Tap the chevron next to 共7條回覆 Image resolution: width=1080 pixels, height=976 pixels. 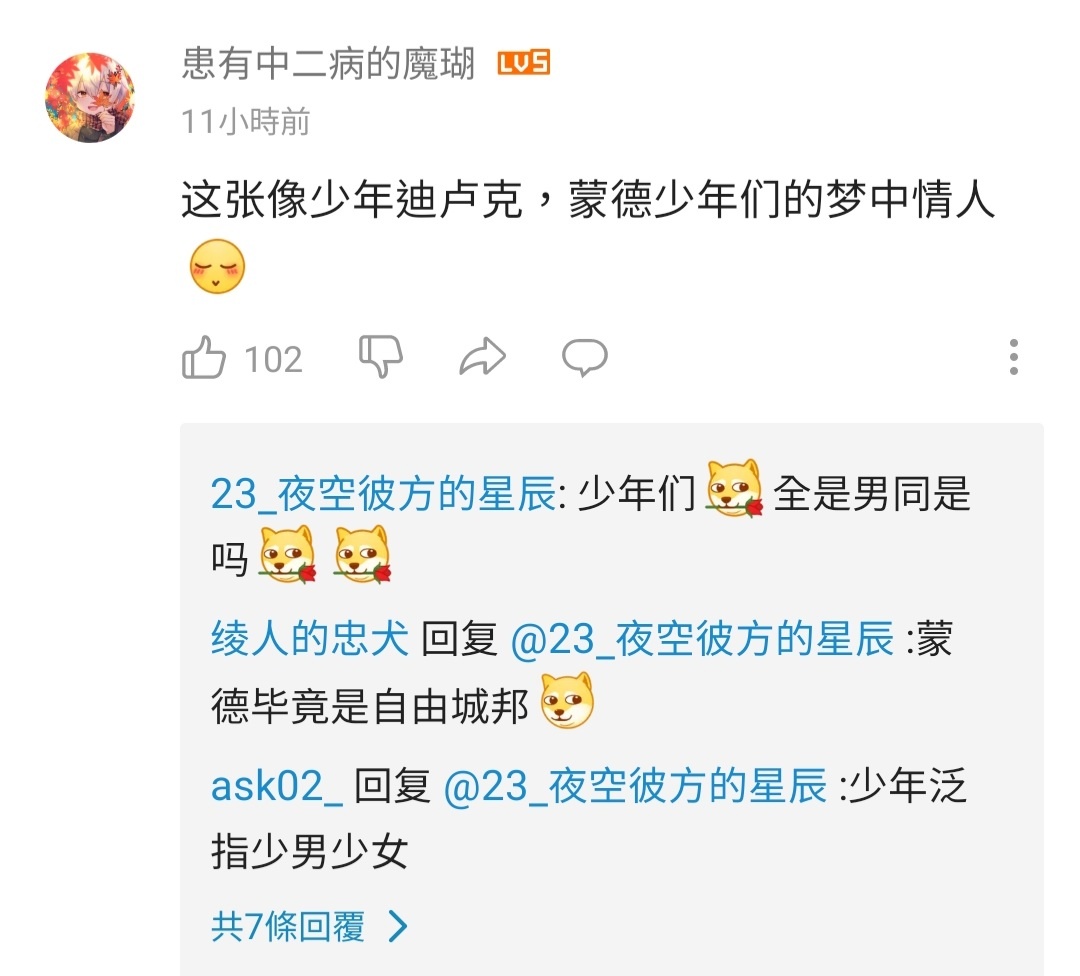[398, 926]
